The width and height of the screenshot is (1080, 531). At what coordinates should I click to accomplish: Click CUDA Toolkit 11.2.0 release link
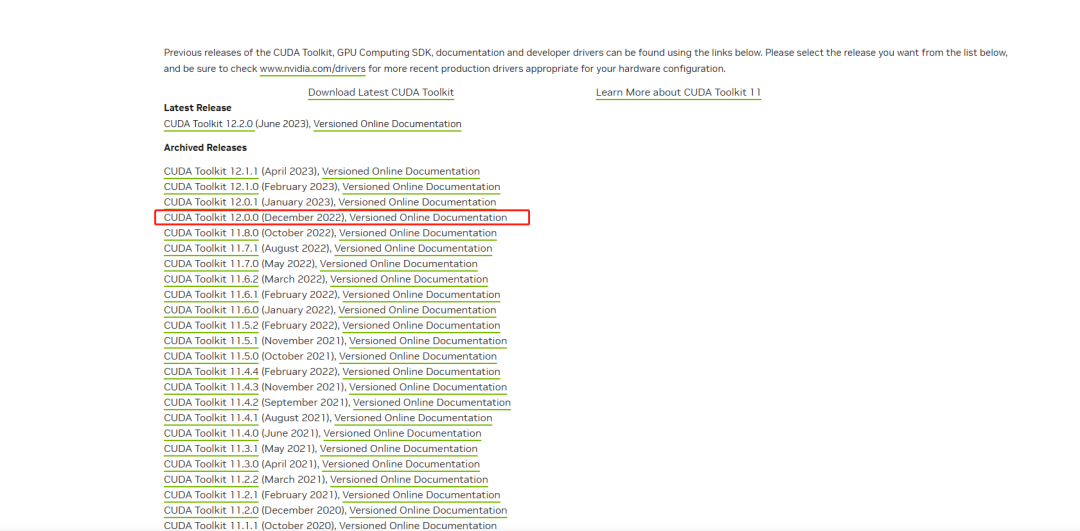[x=211, y=510]
